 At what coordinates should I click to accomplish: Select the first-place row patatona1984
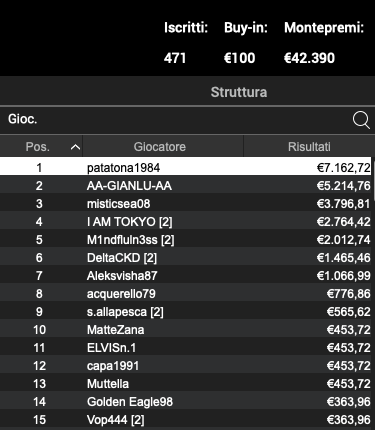pos(186,167)
